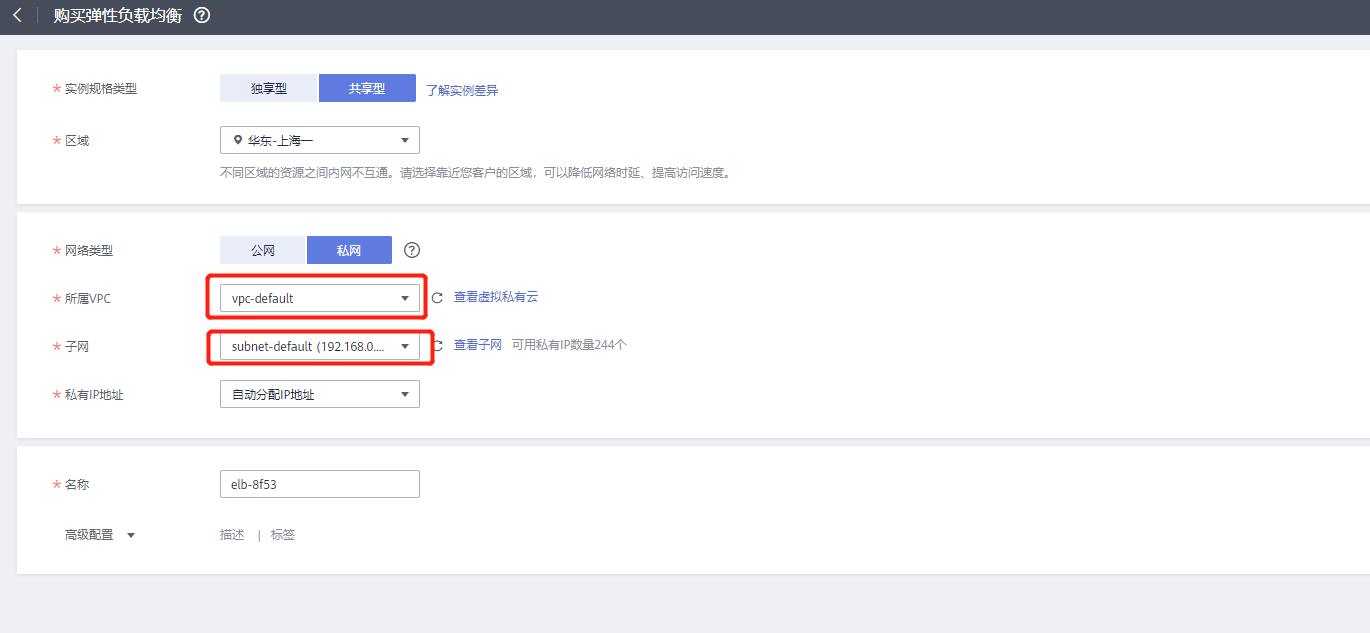
Task: Select 共享型 instance type
Action: [367, 88]
